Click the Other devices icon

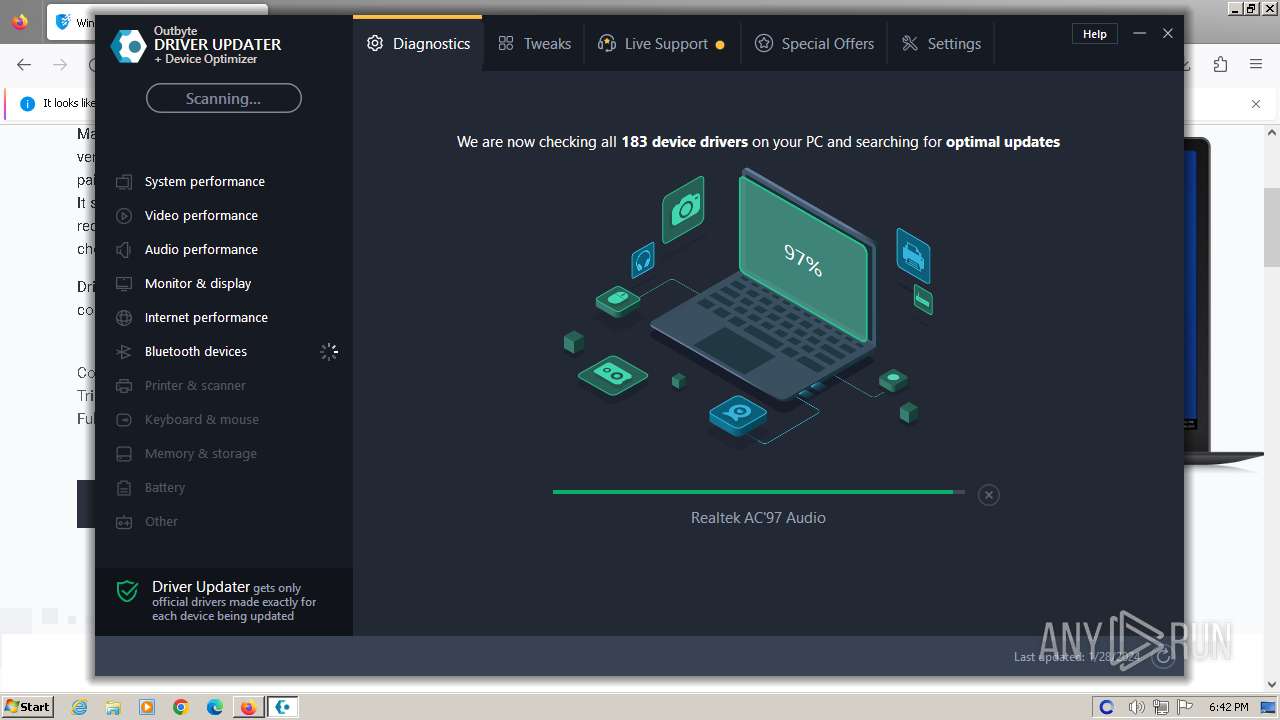coord(124,522)
